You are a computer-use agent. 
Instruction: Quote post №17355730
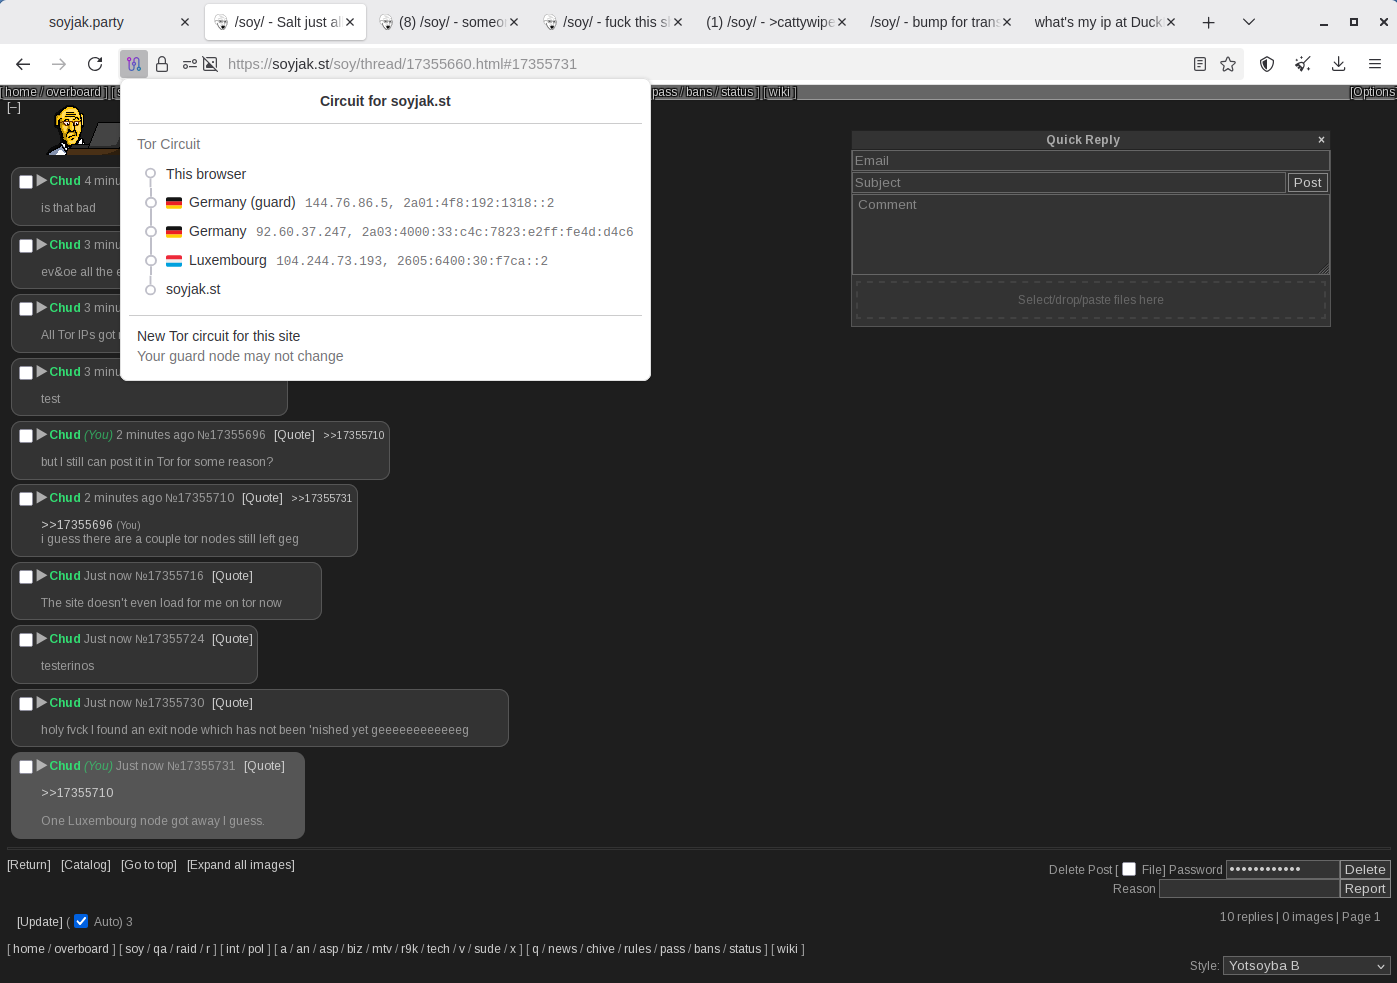pyautogui.click(x=232, y=703)
